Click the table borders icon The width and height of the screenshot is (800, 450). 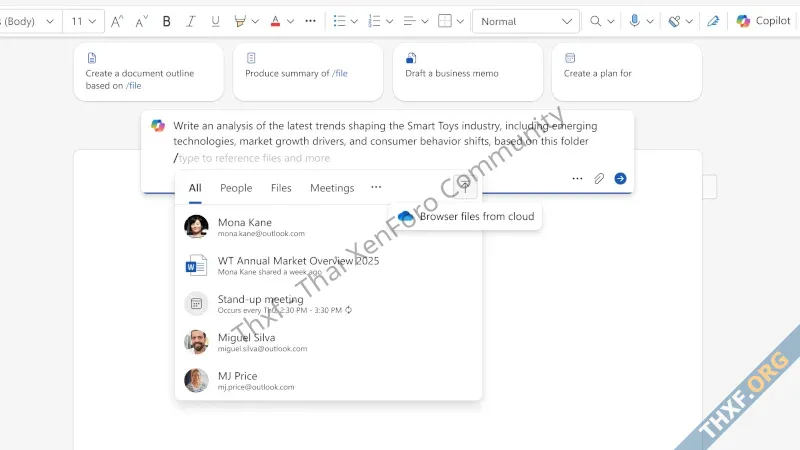click(445, 21)
